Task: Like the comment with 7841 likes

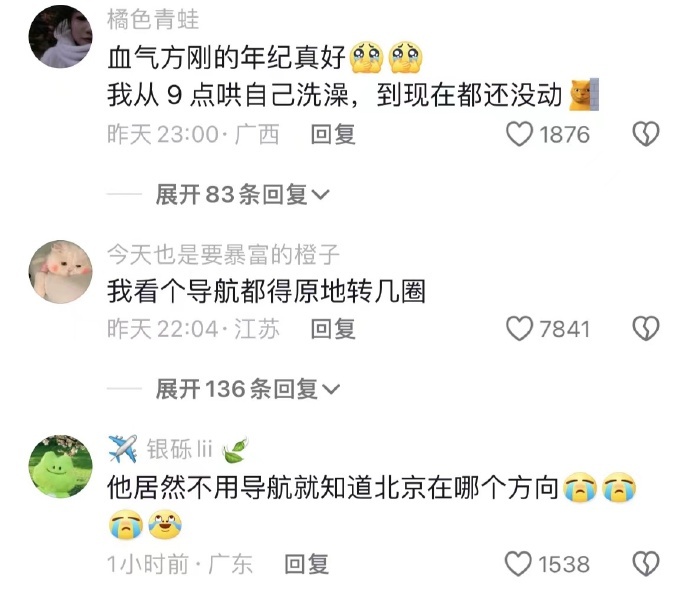Action: pyautogui.click(x=519, y=329)
